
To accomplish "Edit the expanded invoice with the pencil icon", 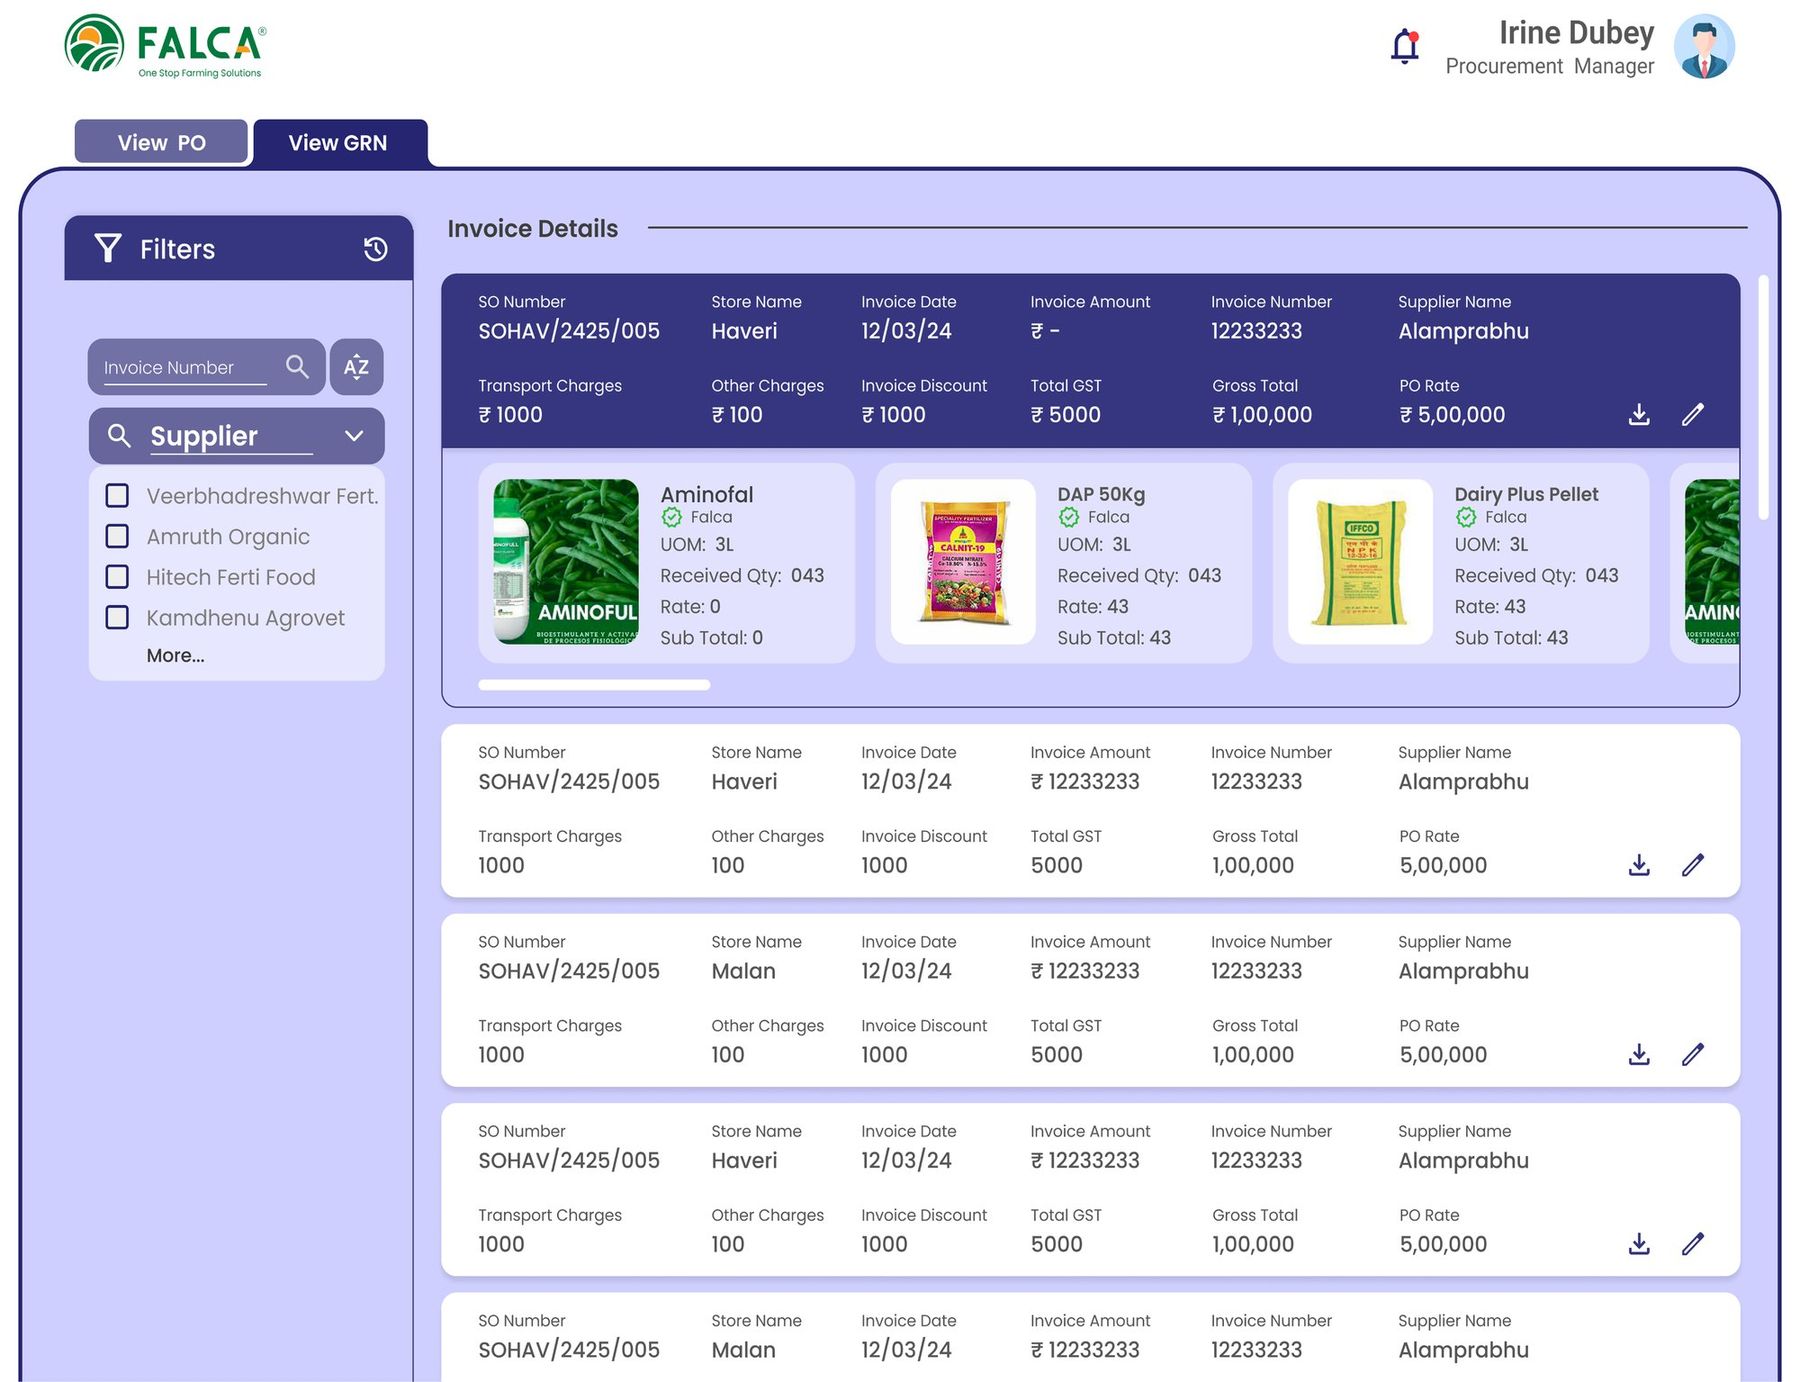I will (1692, 414).
